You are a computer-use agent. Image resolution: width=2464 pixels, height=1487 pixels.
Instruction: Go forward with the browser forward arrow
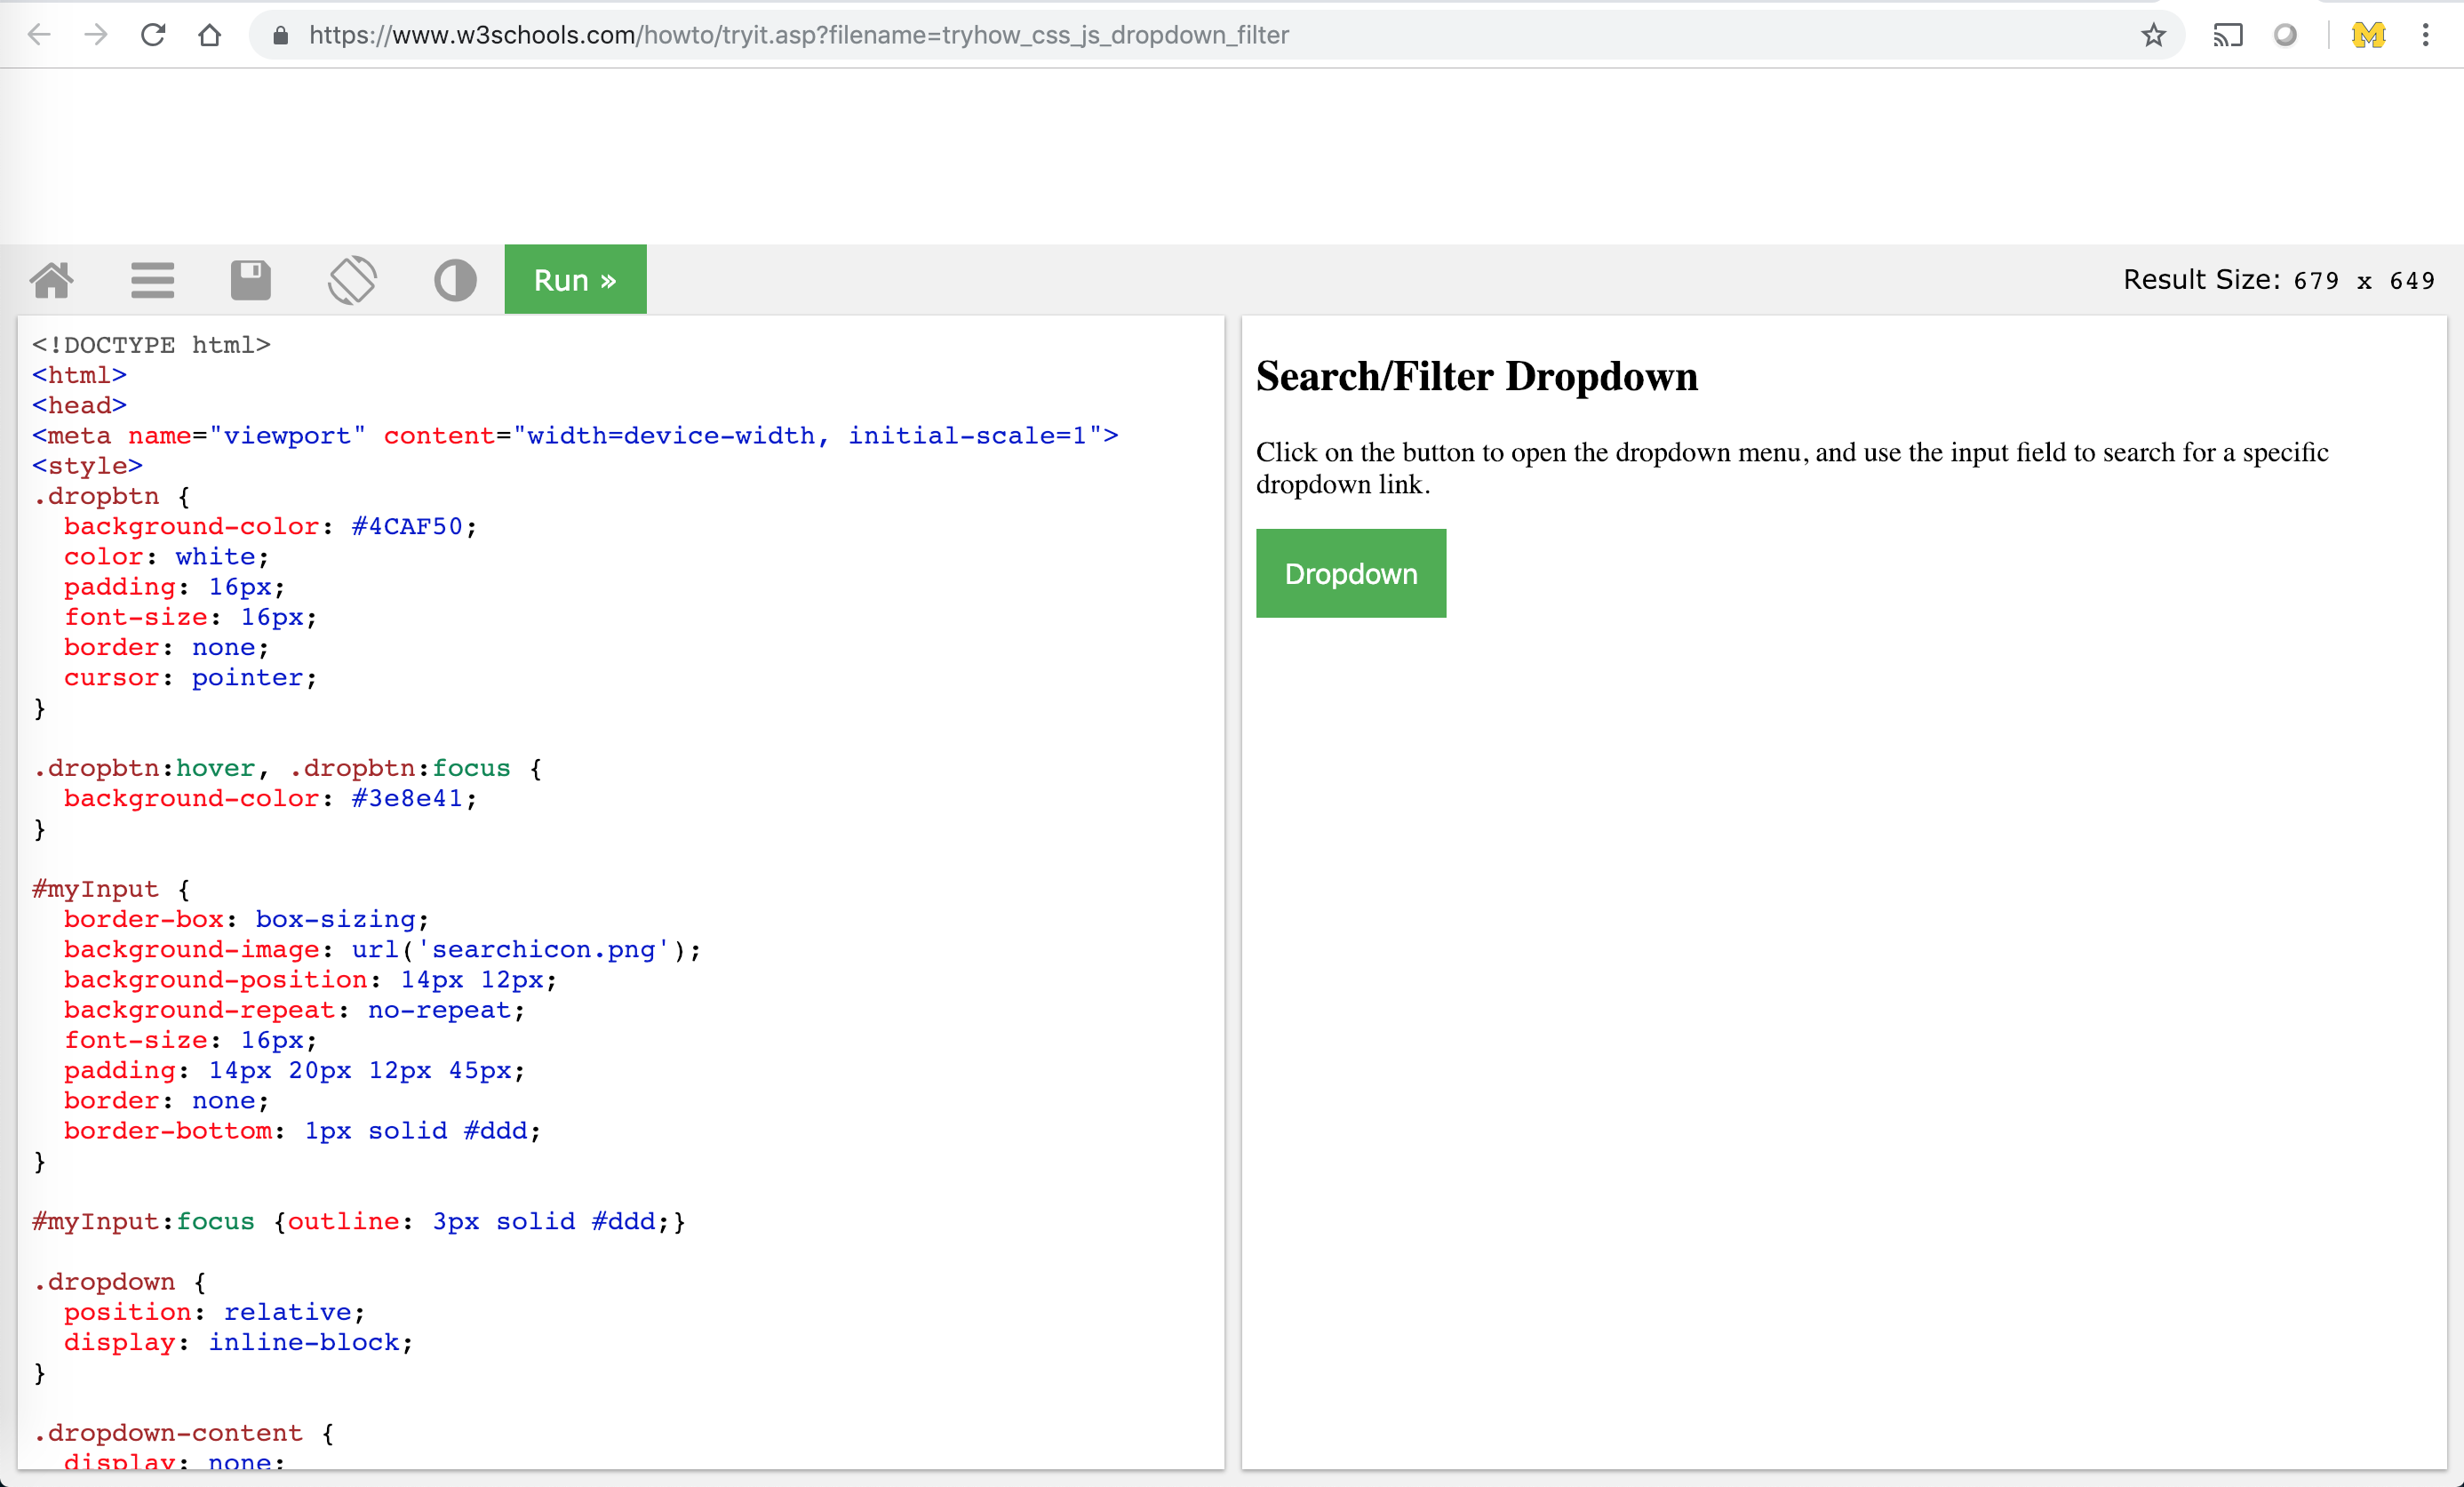pos(96,35)
